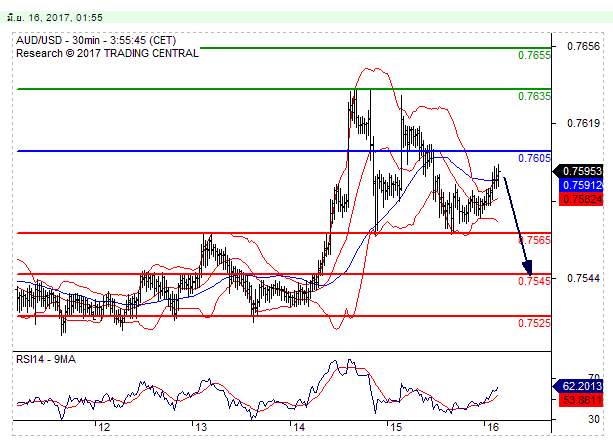
Task: Click the blue 0.7605 pivot label
Action: tap(534, 158)
